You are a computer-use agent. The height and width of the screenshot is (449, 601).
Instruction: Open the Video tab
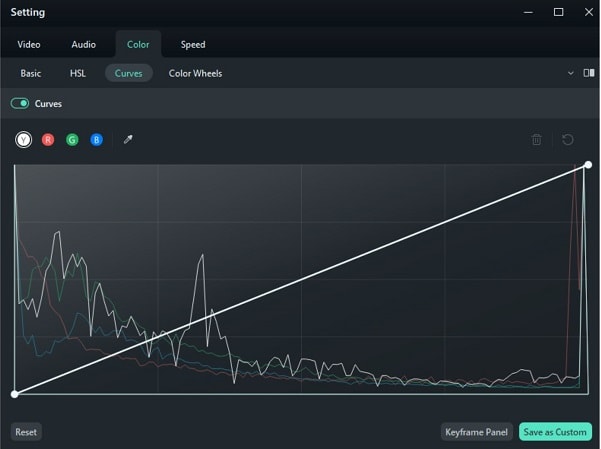tap(29, 44)
